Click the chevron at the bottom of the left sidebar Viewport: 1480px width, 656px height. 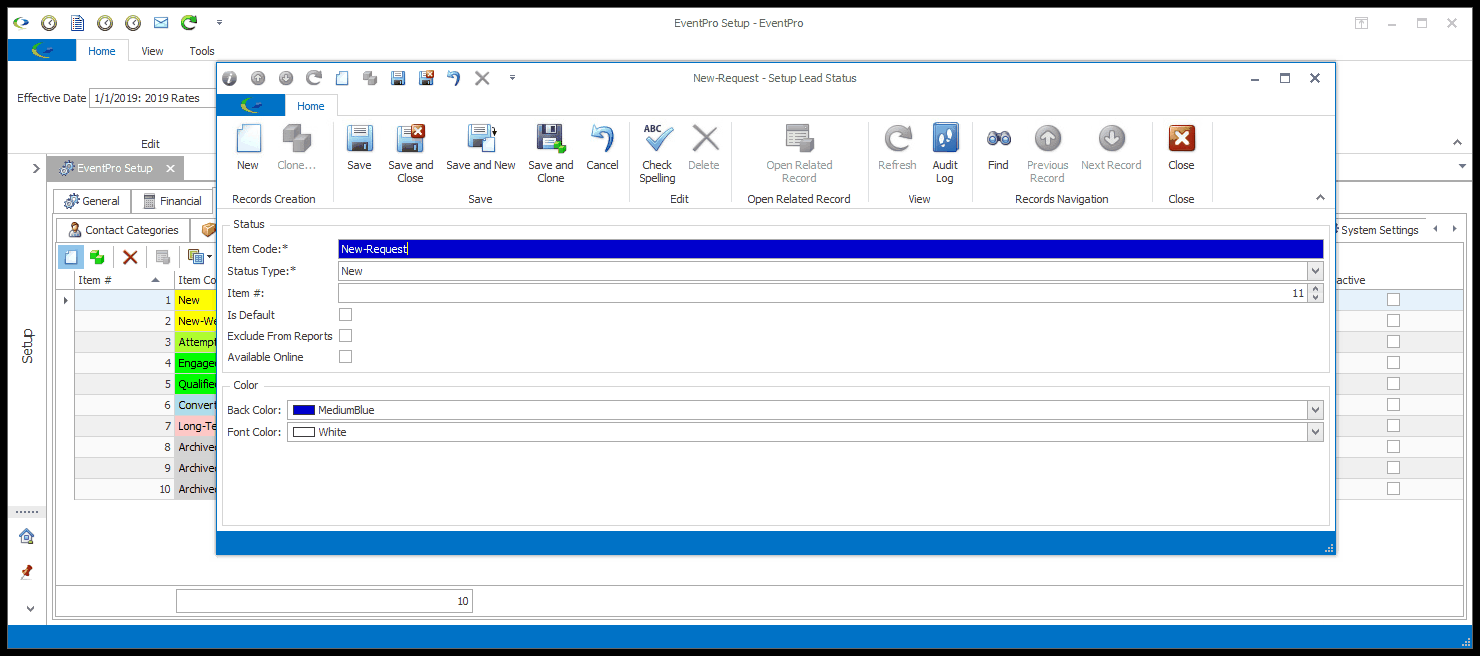coord(29,608)
